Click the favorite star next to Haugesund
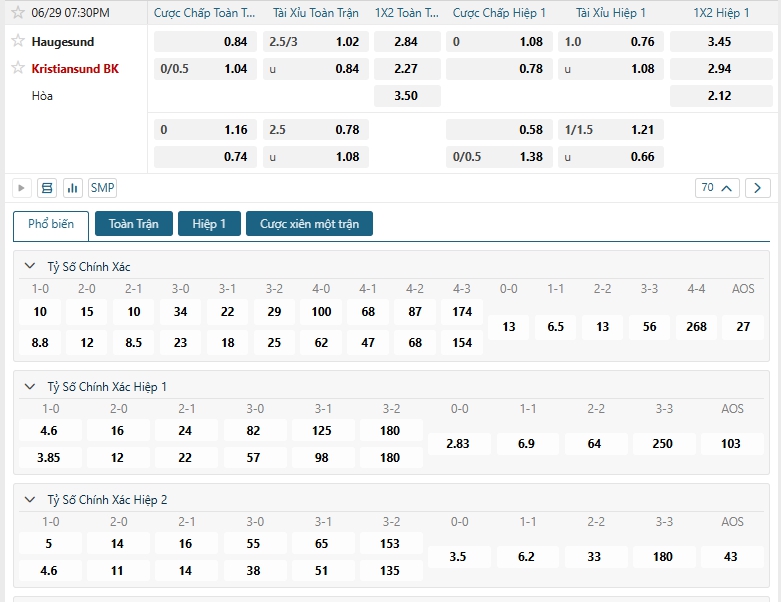781x602 pixels. (17, 41)
